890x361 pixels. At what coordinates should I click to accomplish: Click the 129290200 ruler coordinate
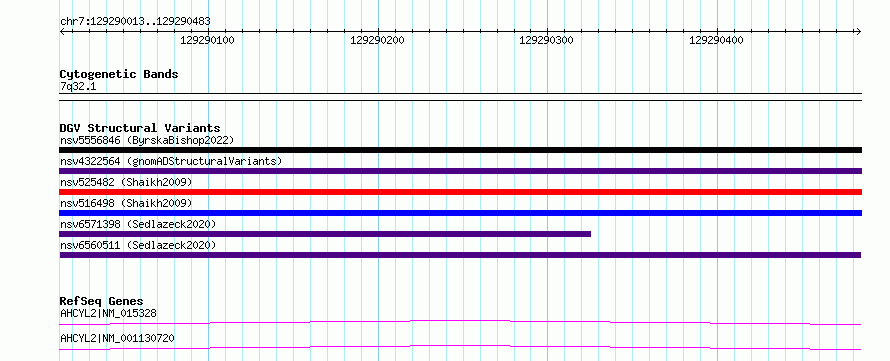pos(377,40)
